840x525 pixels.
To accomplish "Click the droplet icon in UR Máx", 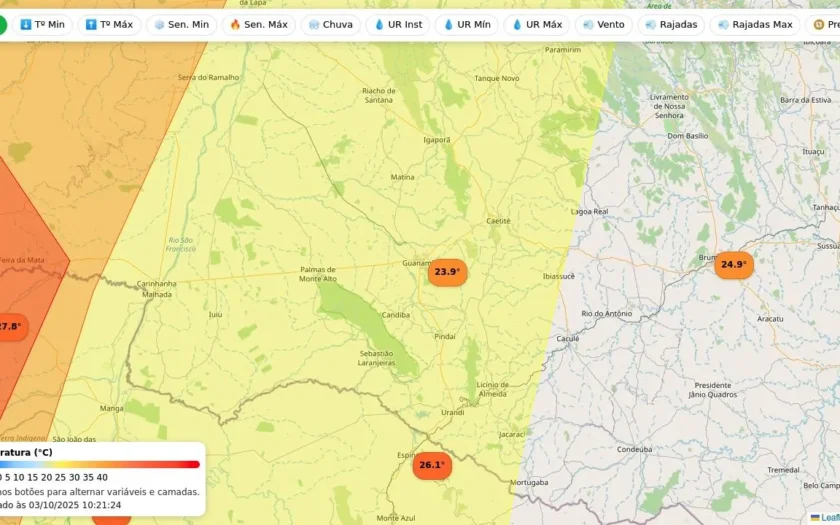I will pos(517,25).
